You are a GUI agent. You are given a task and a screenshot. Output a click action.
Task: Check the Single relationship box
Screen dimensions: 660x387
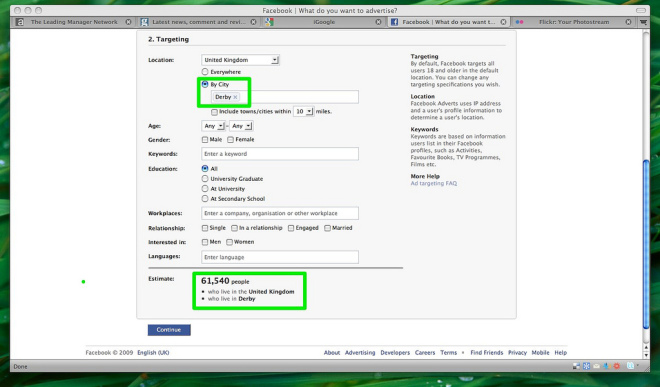pyautogui.click(x=205, y=228)
